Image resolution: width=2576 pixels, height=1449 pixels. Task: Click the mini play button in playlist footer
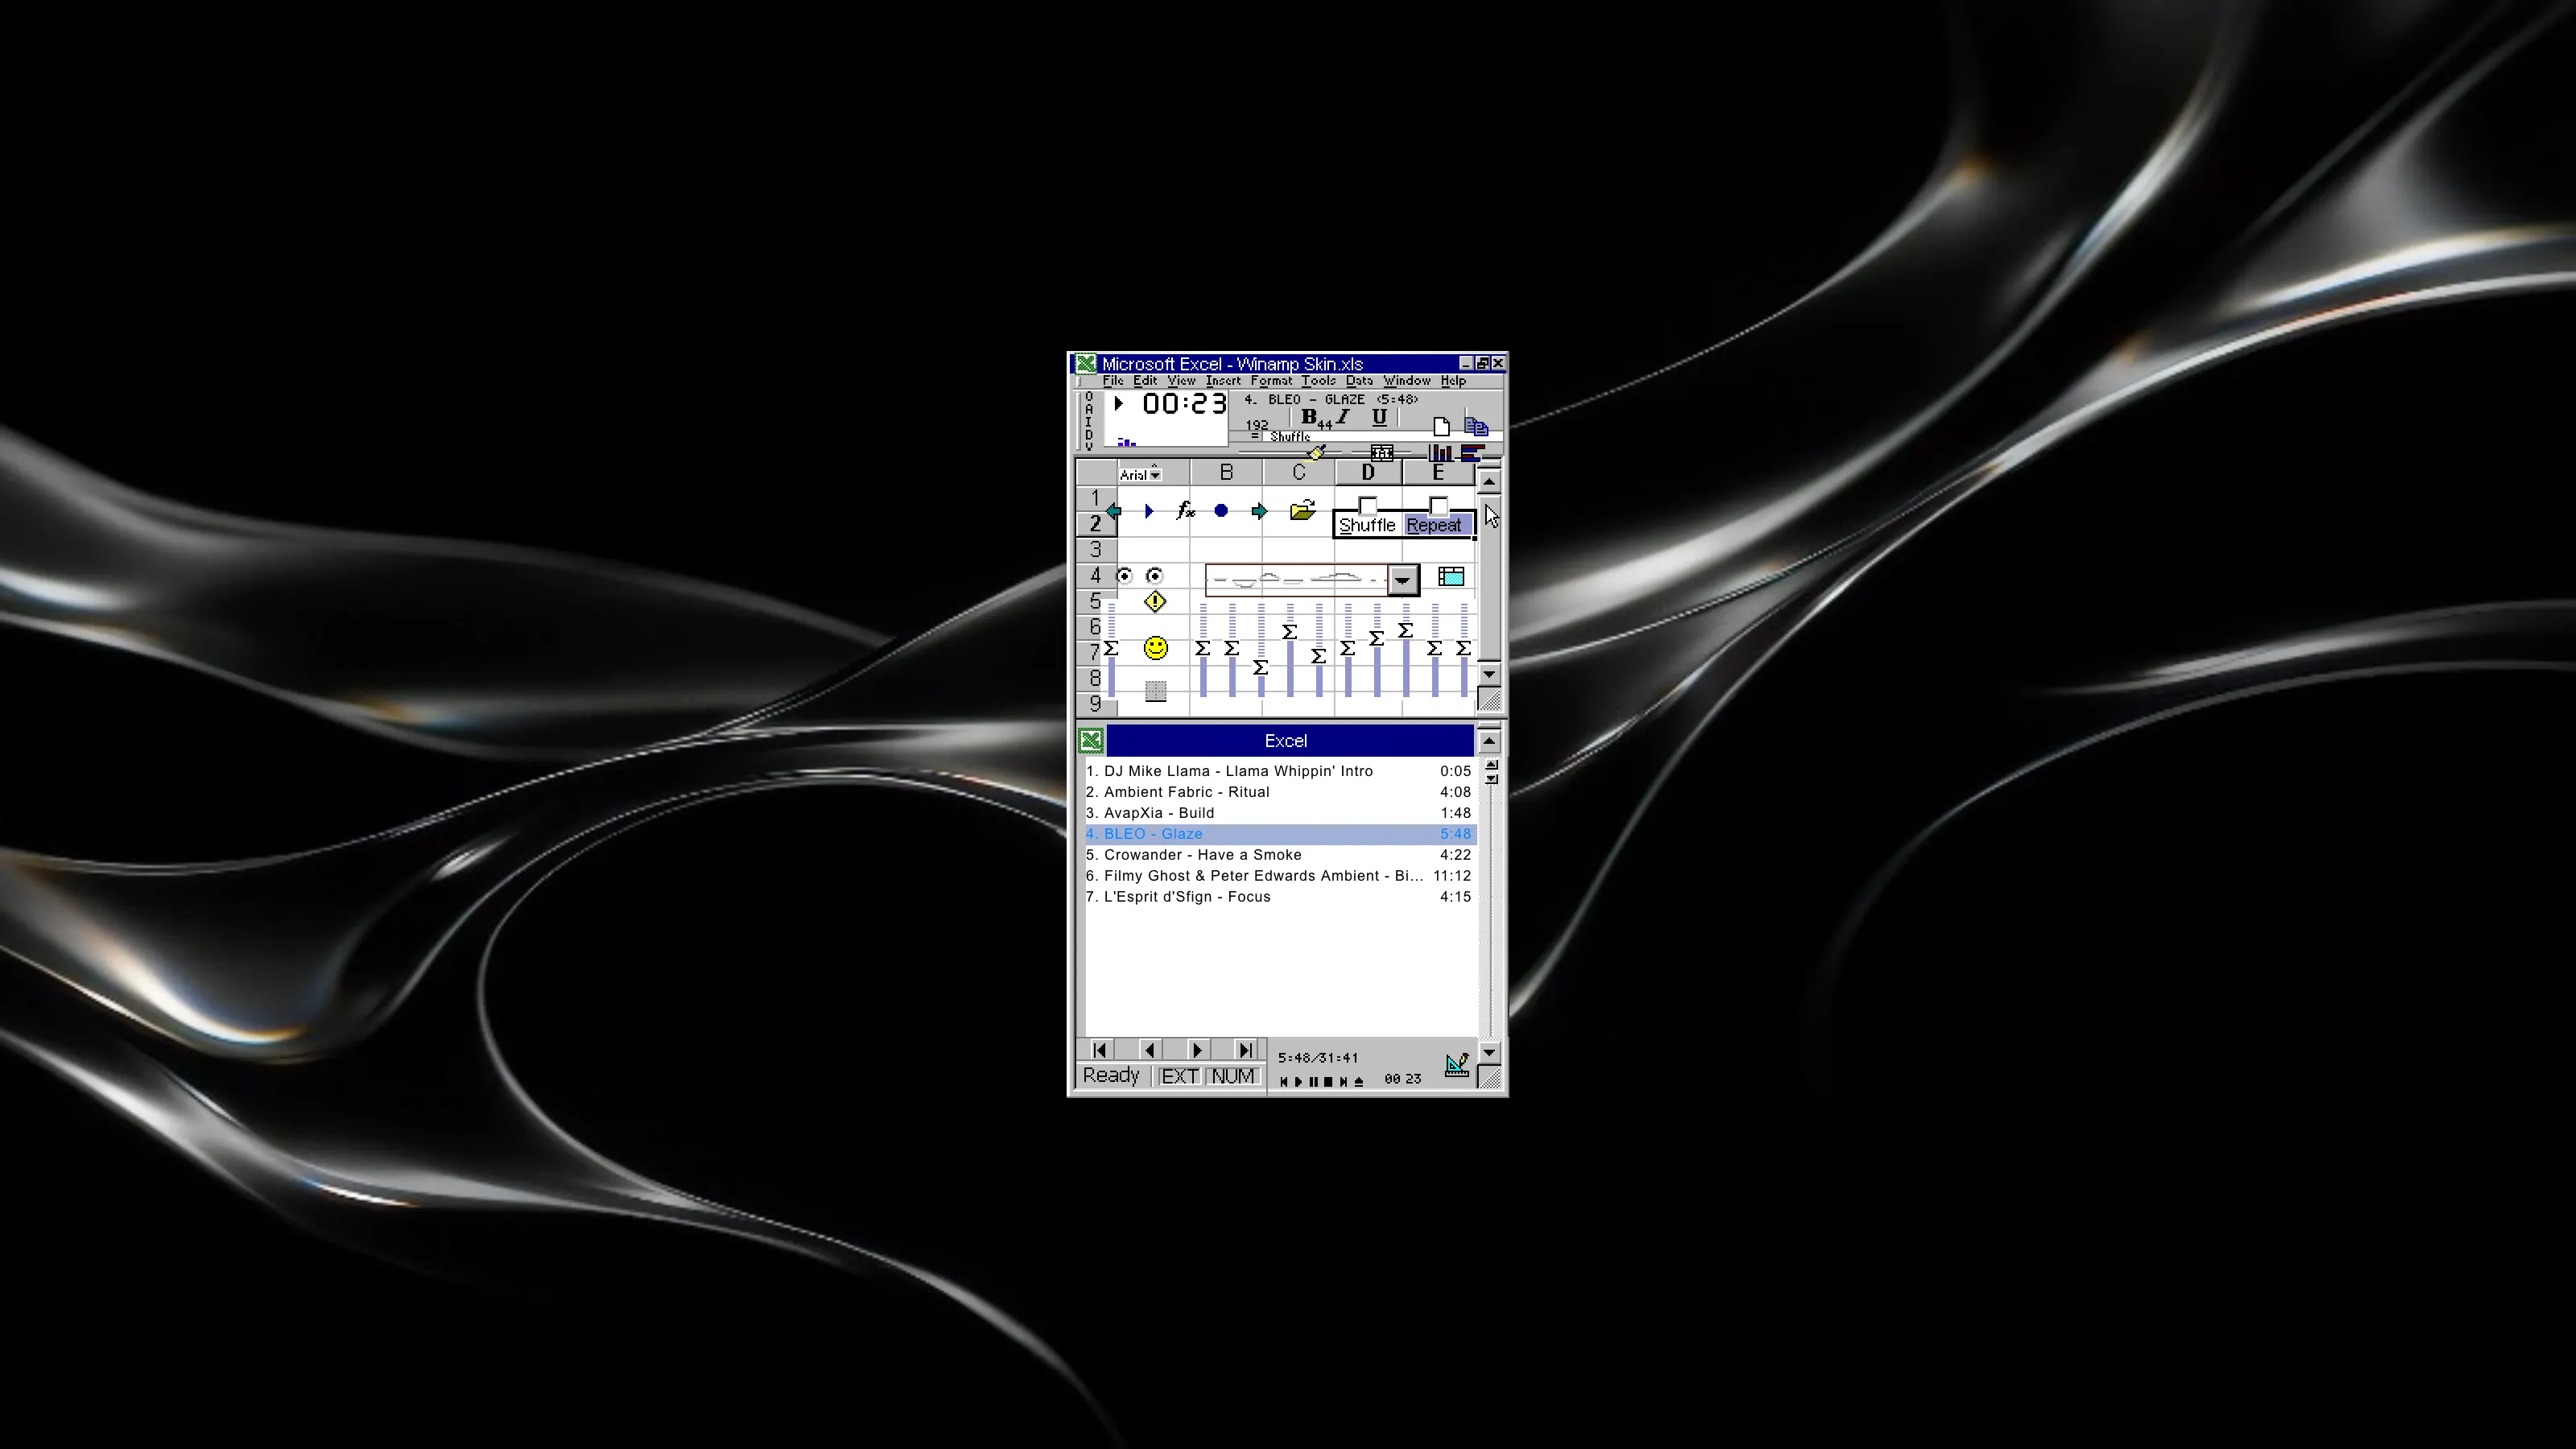(1299, 1081)
